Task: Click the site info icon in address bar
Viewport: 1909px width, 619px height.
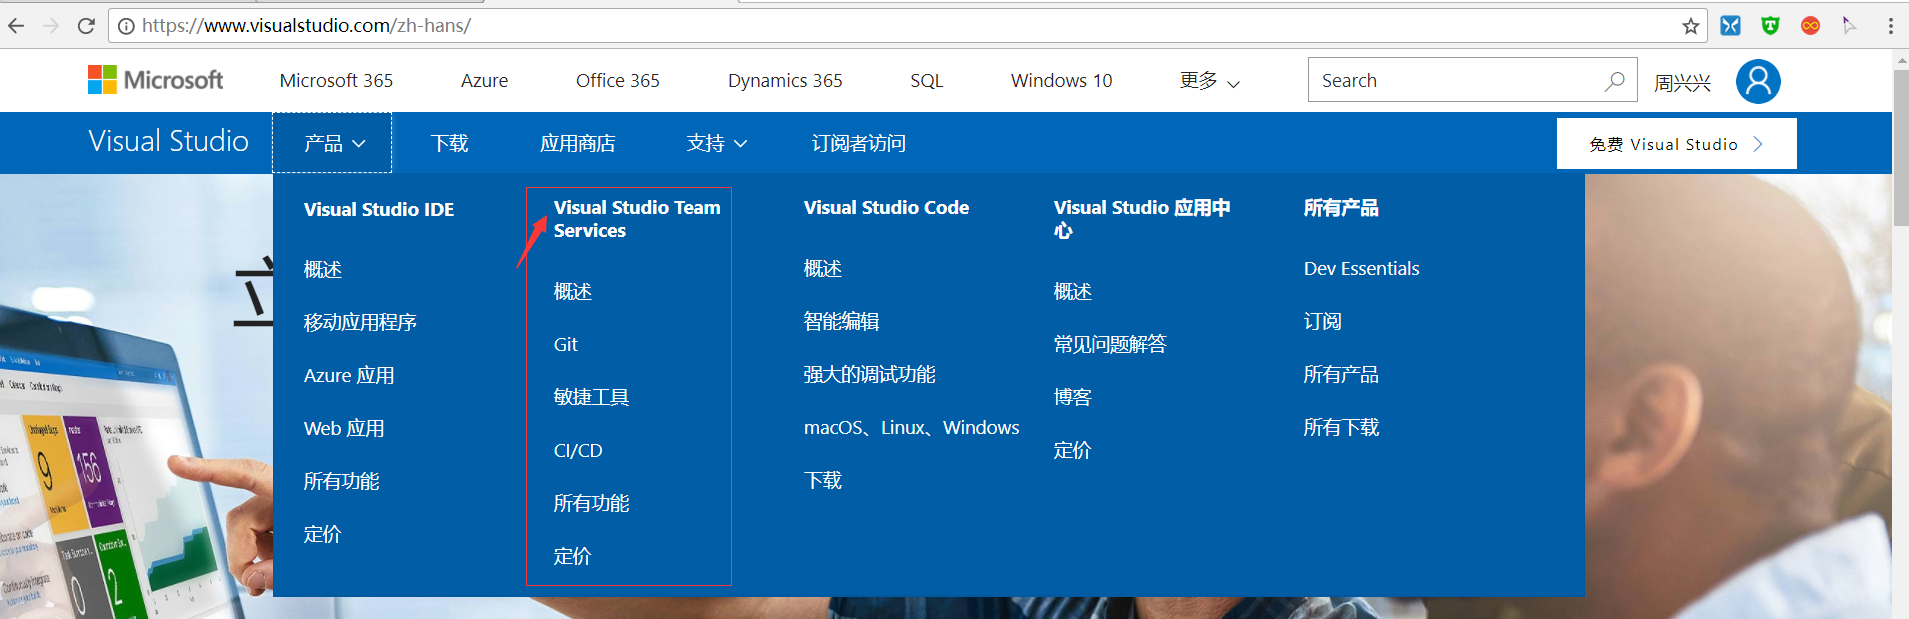Action: tap(126, 26)
